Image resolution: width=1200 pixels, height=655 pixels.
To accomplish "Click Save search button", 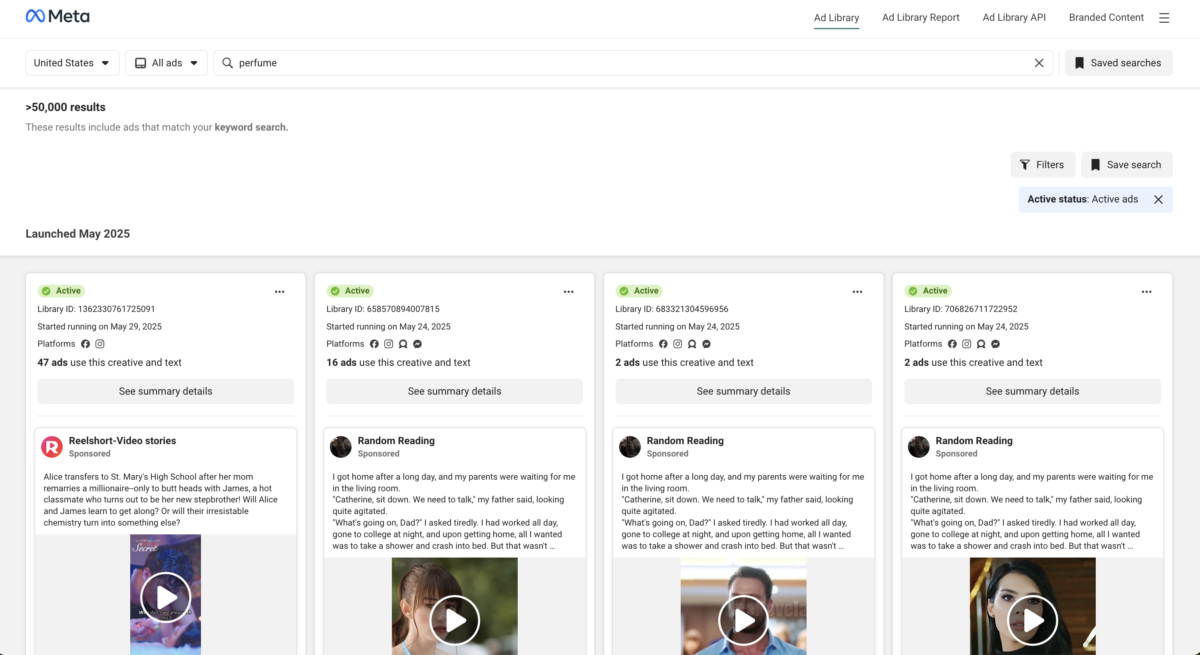I will coord(1126,165).
